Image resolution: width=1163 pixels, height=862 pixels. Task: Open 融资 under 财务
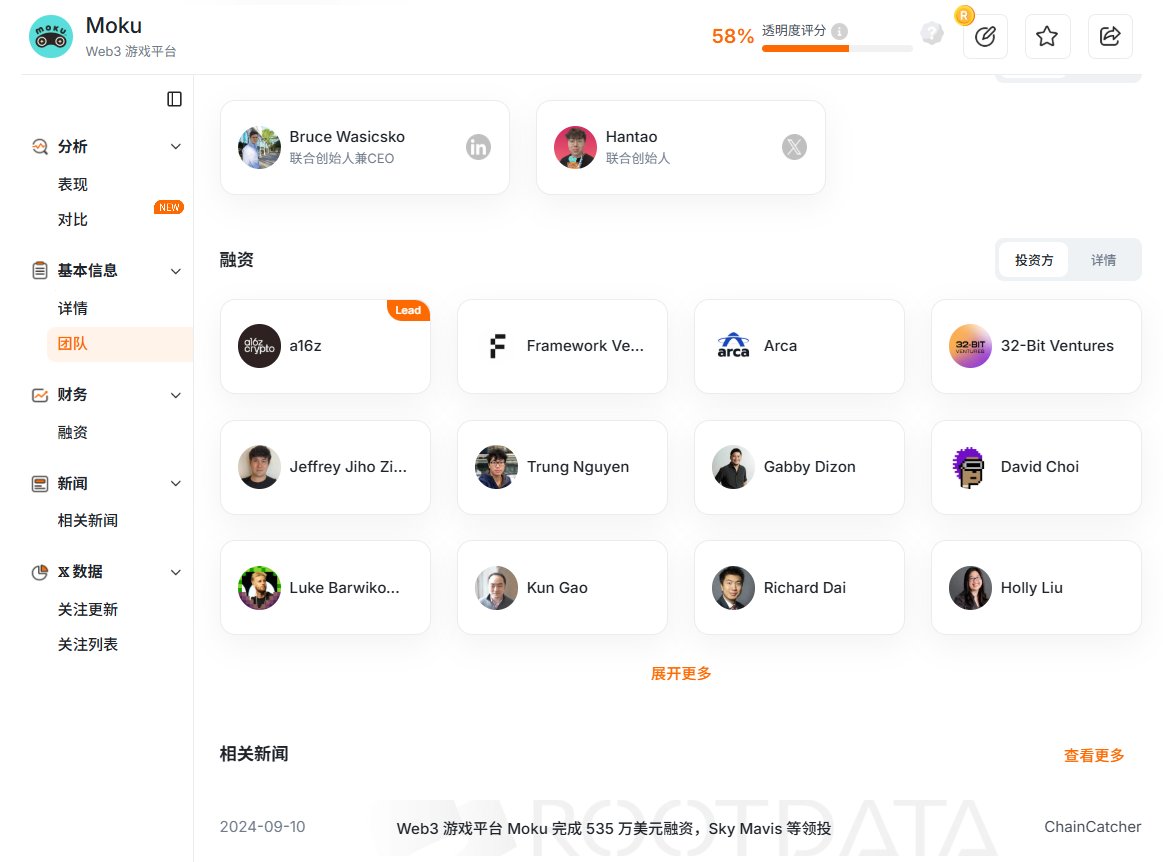73,432
